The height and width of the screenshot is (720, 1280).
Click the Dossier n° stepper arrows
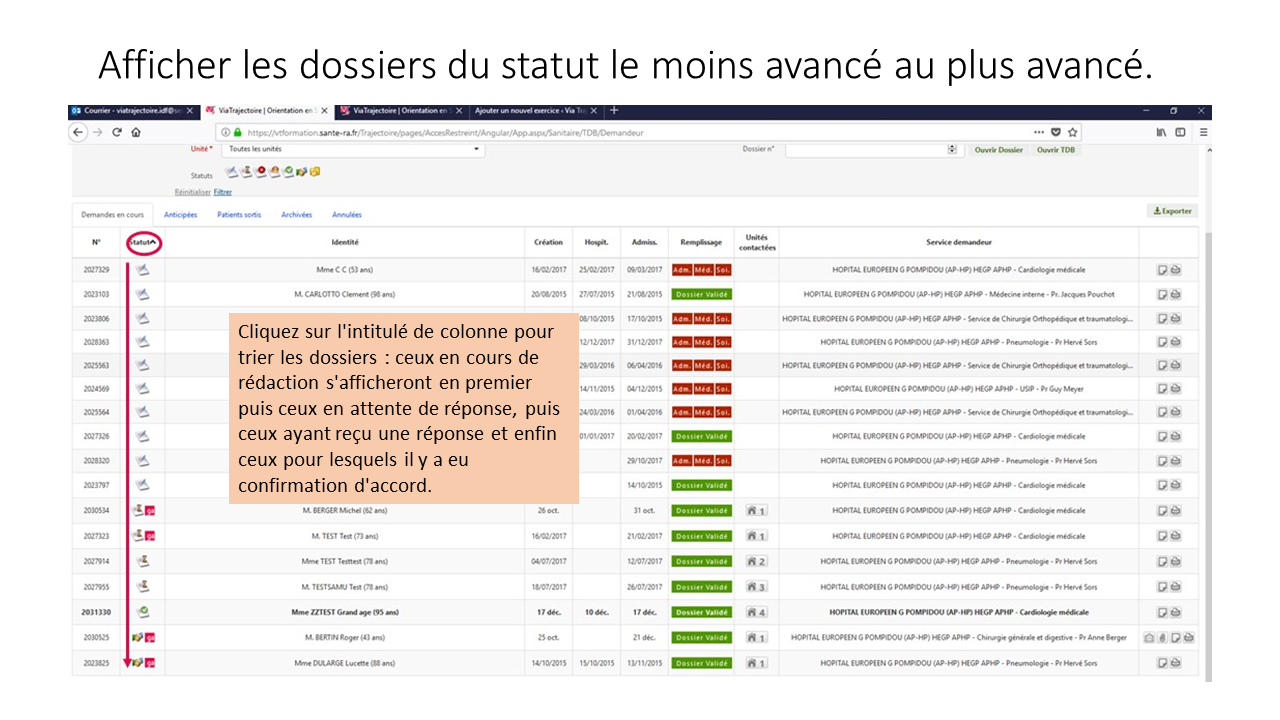point(952,150)
